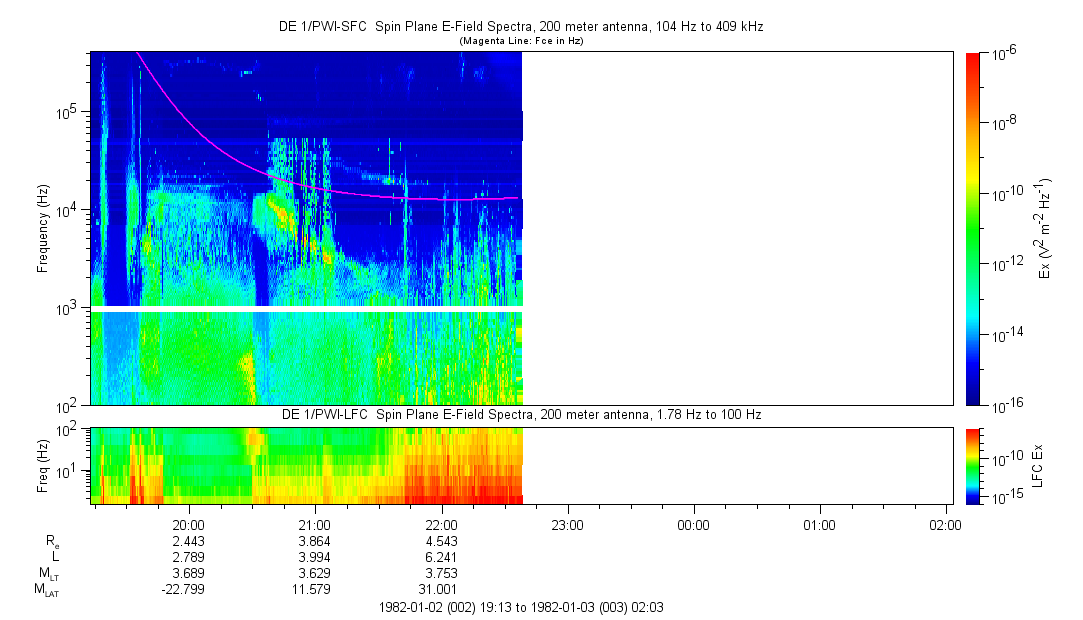
Task: Click the L value 6.241
Action: click(441, 556)
